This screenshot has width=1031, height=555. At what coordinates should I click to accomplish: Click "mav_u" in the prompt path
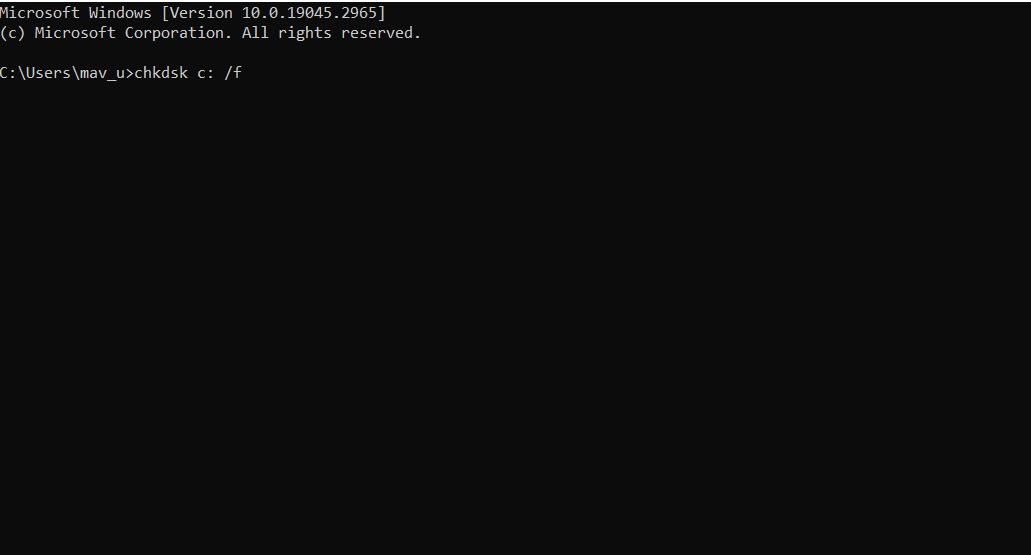point(102,74)
